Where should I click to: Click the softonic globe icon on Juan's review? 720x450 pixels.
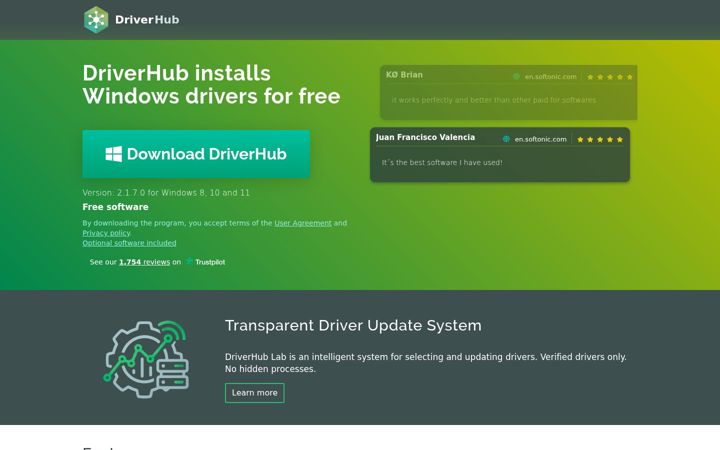506,139
